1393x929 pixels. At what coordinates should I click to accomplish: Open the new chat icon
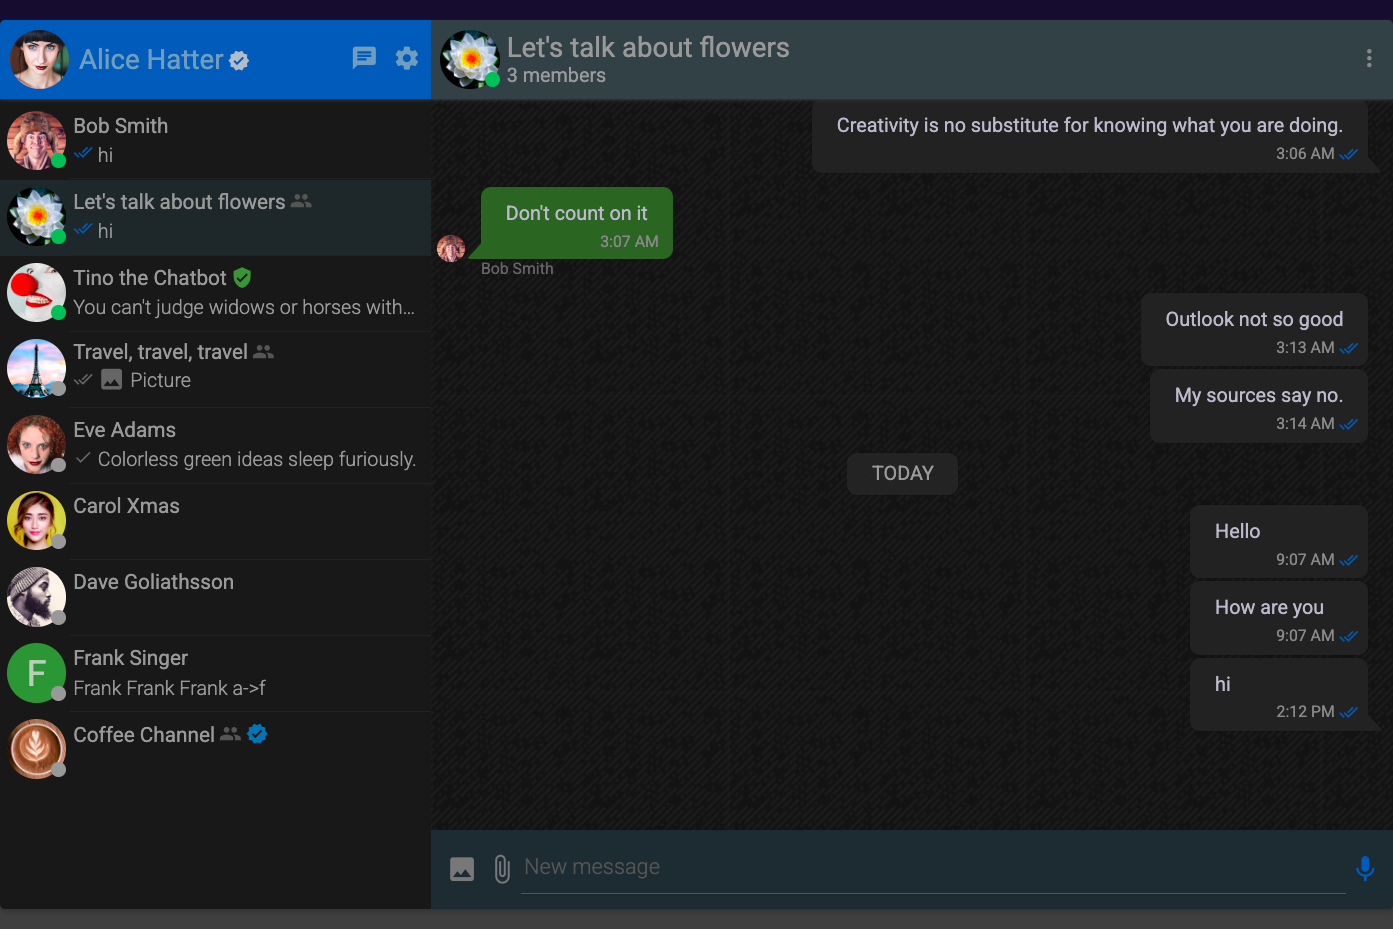point(364,58)
